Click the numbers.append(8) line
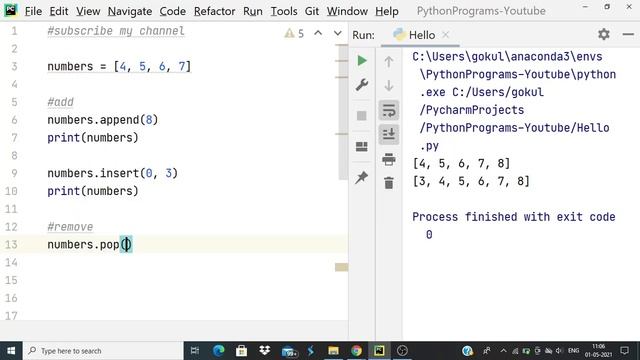The image size is (640, 360). [x=102, y=120]
